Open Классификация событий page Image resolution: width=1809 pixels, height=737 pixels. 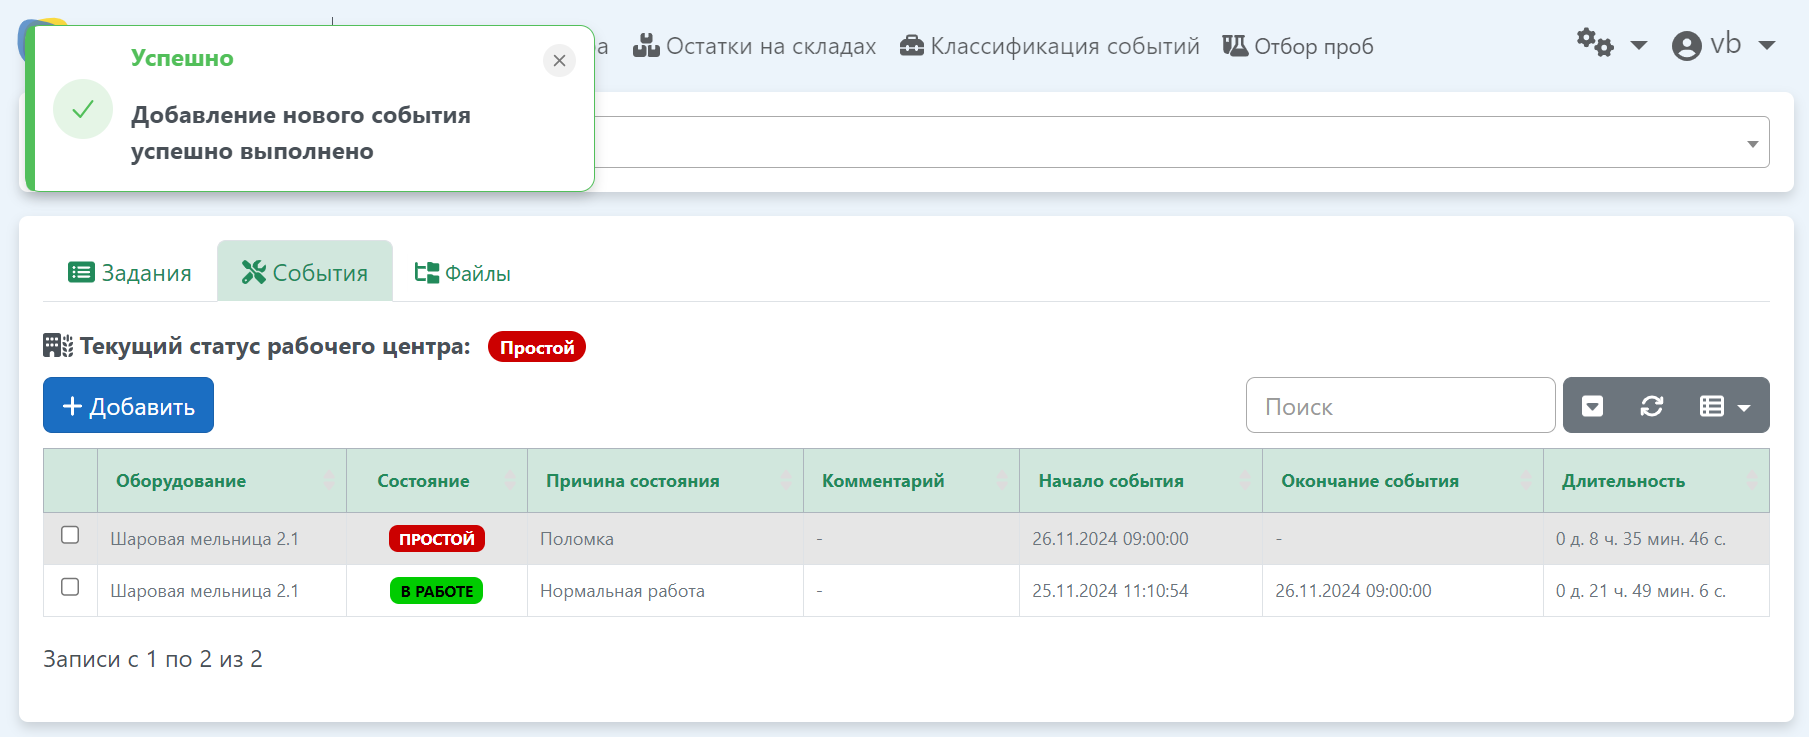click(x=1049, y=46)
